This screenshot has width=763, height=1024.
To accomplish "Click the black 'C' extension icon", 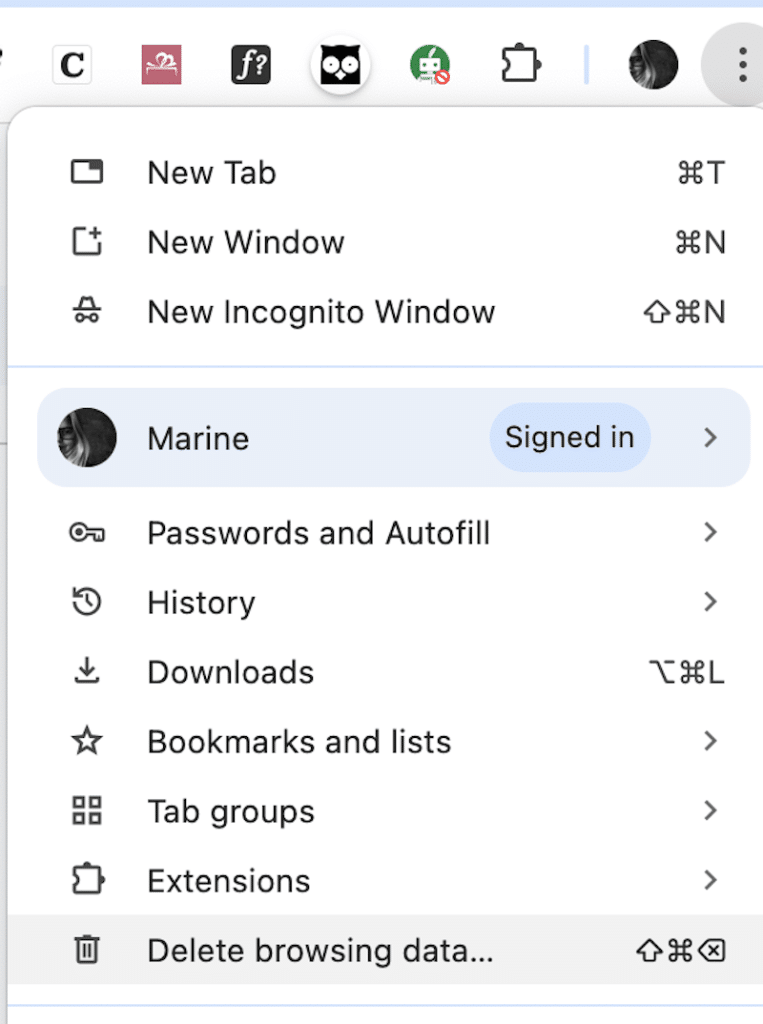I will [x=72, y=65].
